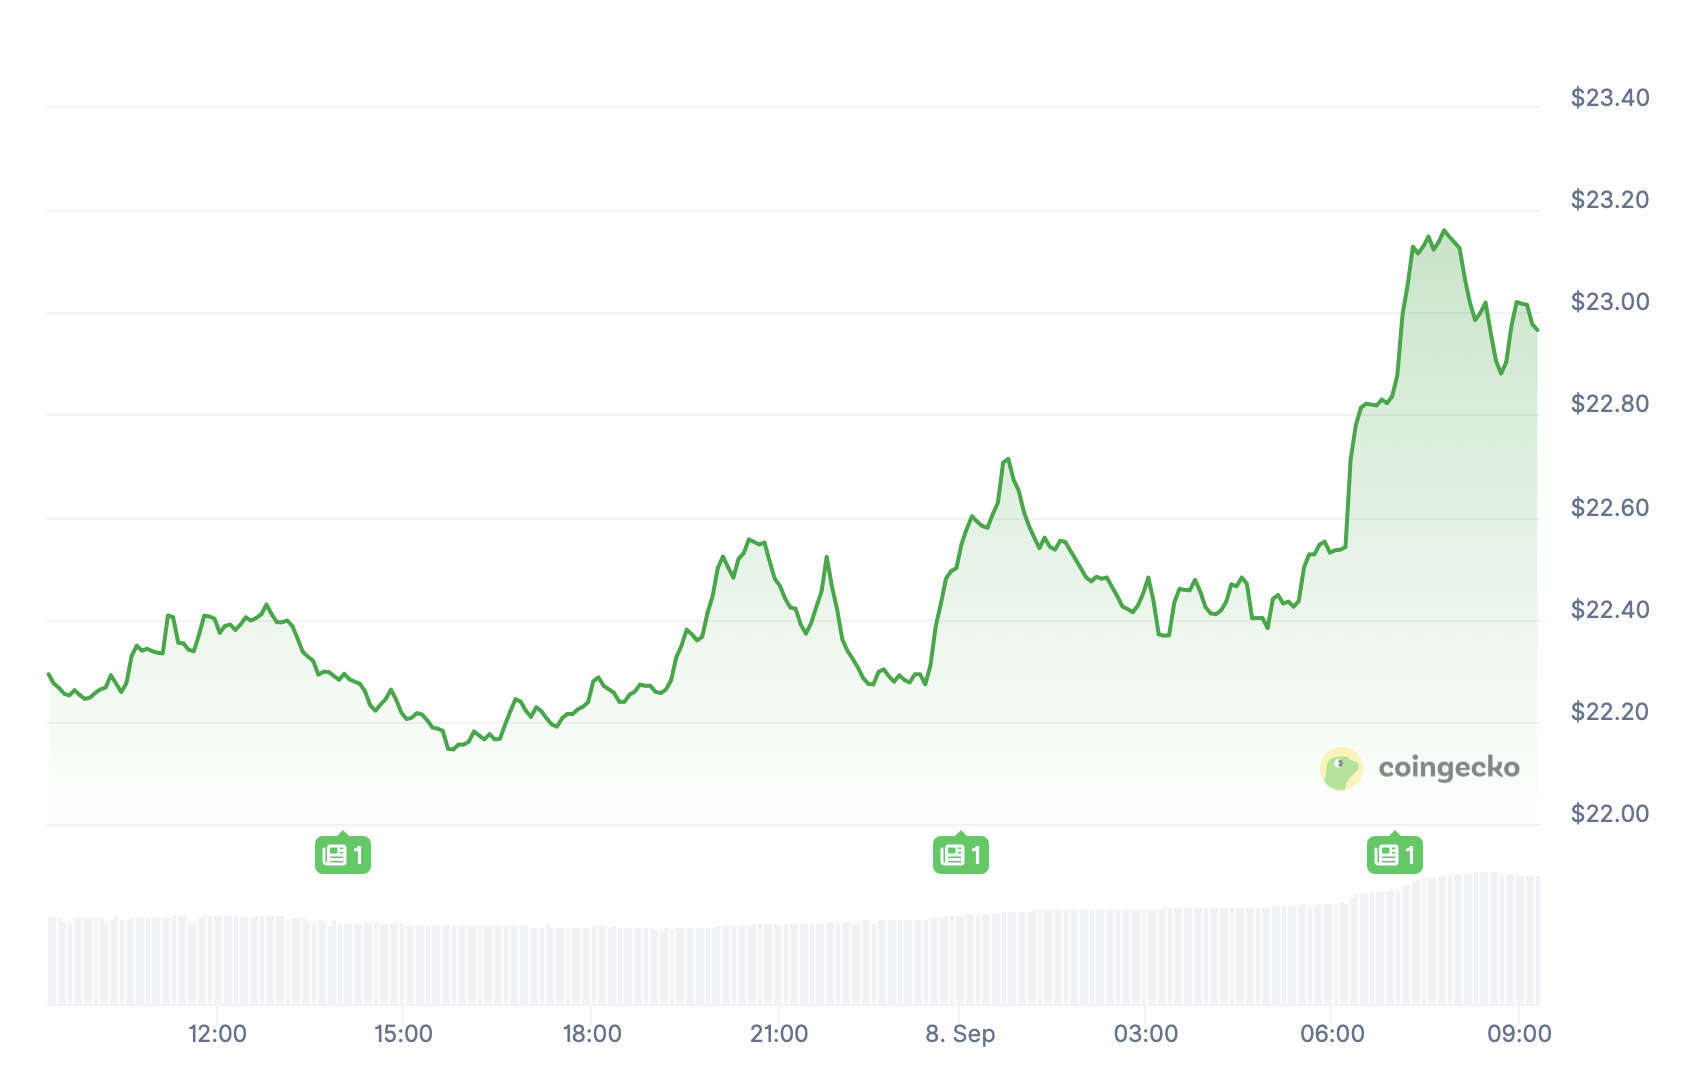Select the $22.60 price axis label

[1610, 508]
